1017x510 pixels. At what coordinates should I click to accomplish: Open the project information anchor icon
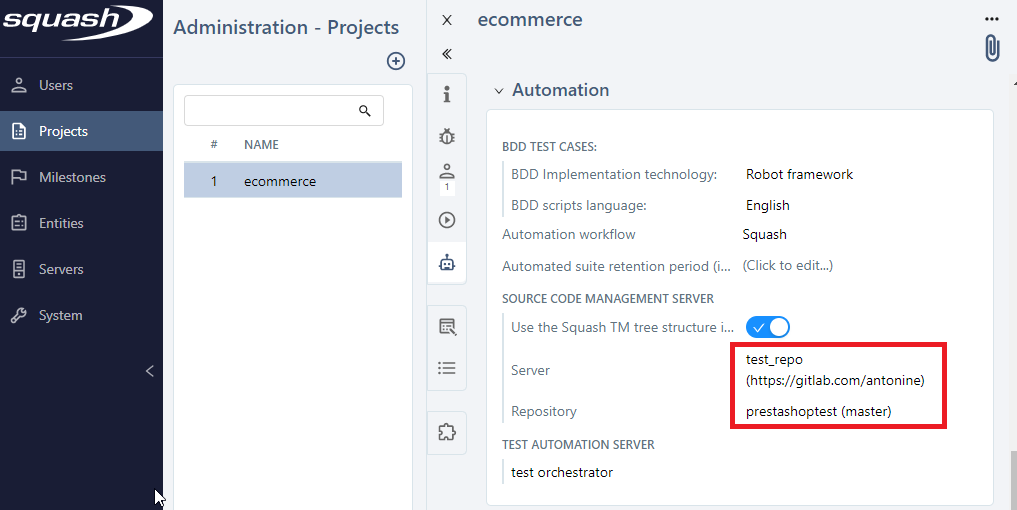pyautogui.click(x=447, y=94)
